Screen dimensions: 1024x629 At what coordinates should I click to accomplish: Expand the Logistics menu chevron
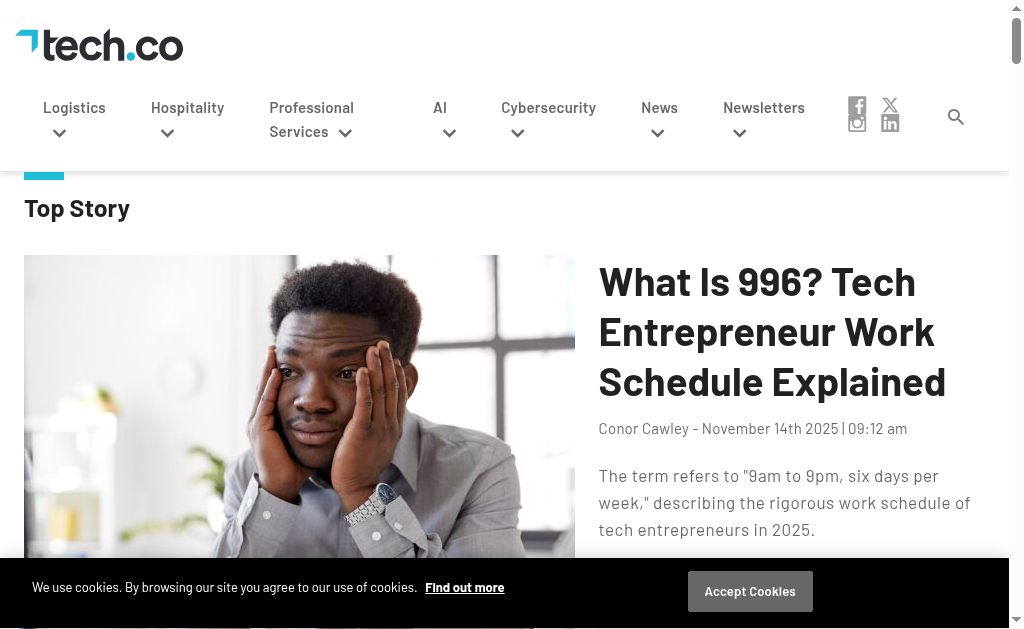(59, 133)
